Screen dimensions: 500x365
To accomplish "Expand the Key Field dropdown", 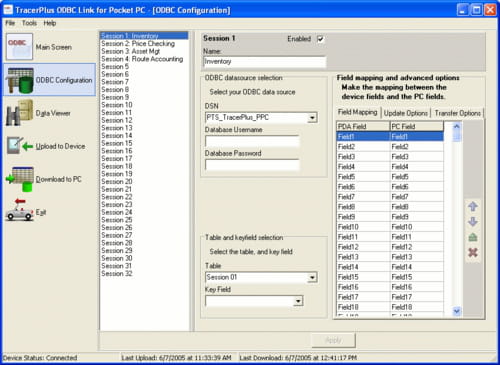I will 298,301.
